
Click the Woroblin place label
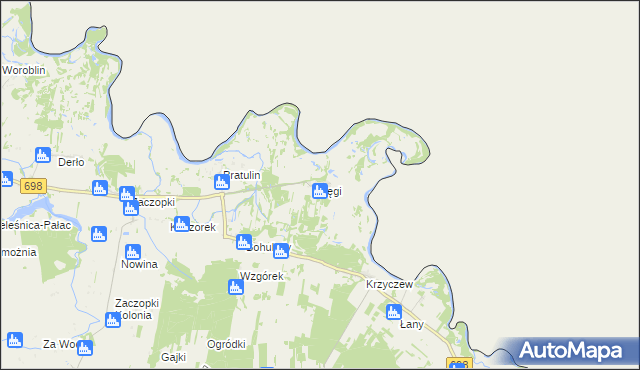(x=24, y=70)
